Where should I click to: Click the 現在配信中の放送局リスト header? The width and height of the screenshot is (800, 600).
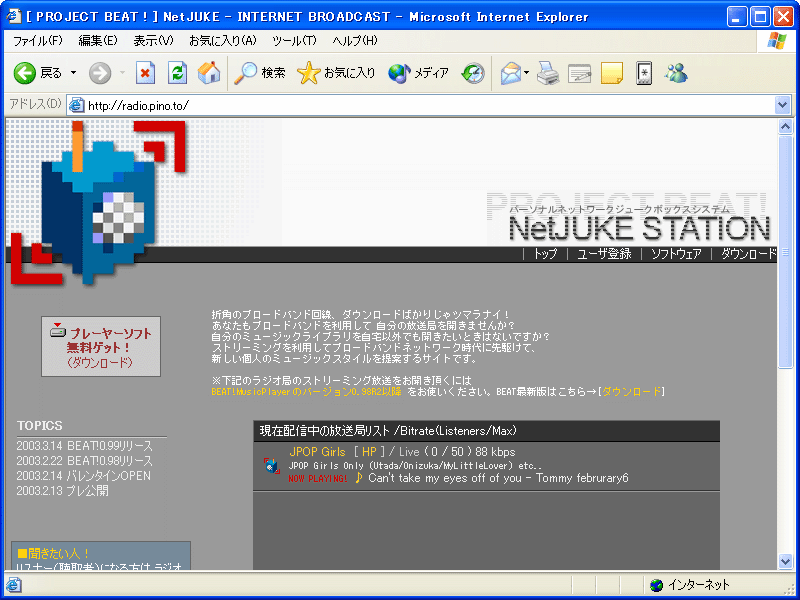pyautogui.click(x=487, y=431)
